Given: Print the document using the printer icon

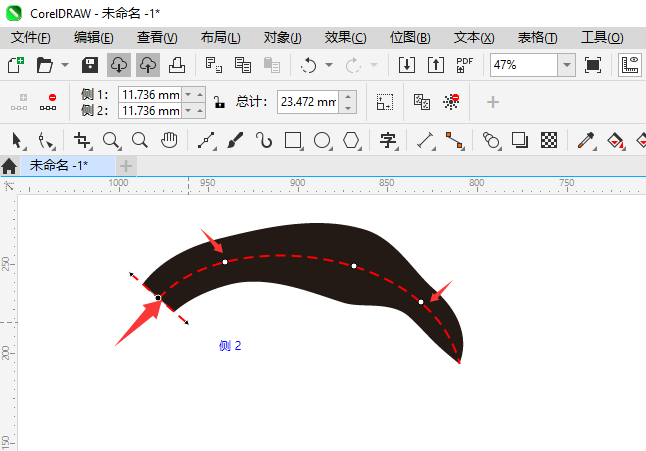Looking at the screenshot, I should coord(177,65).
